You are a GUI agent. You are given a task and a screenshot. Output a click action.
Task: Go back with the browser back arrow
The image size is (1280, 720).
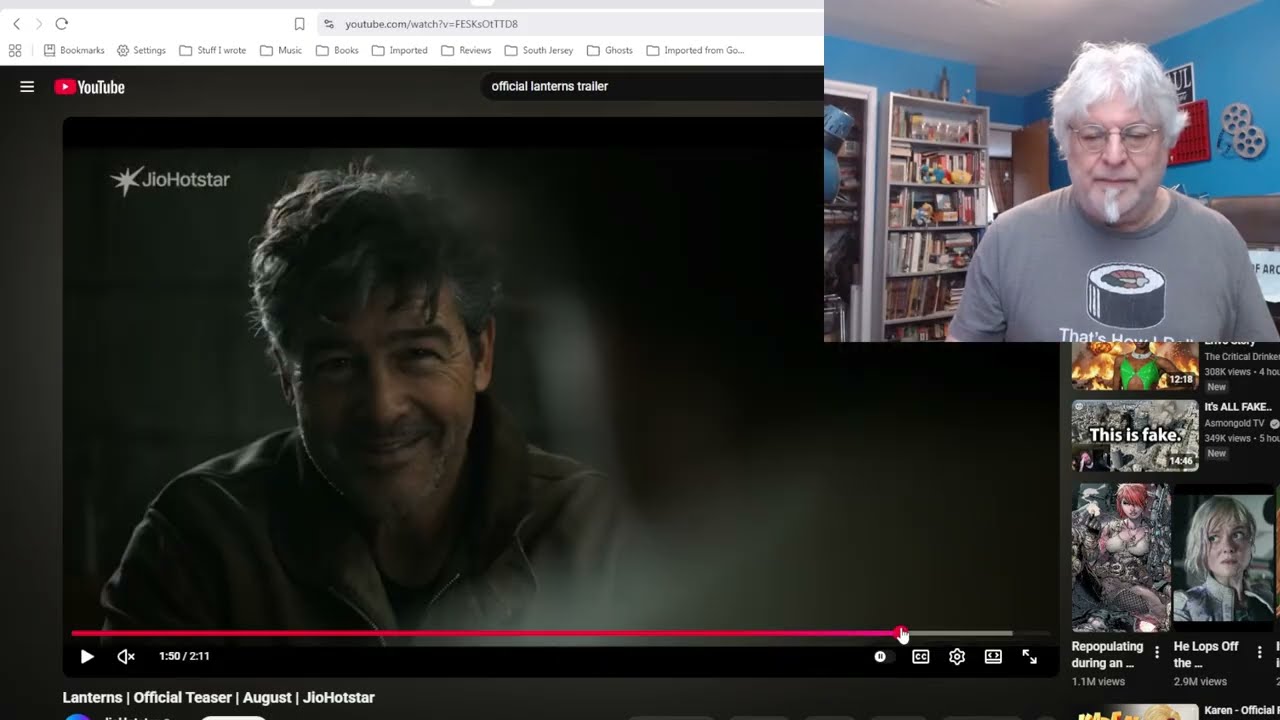click(16, 23)
